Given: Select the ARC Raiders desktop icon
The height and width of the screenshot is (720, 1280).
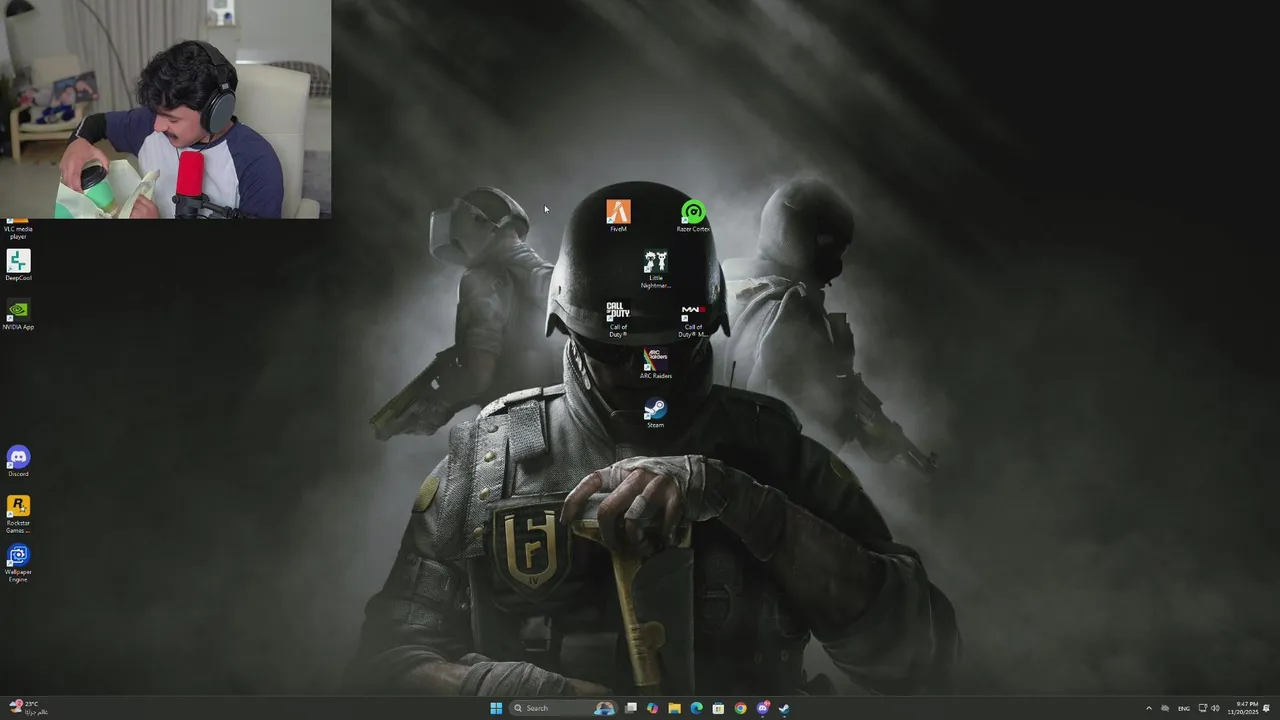Looking at the screenshot, I should 656,363.
